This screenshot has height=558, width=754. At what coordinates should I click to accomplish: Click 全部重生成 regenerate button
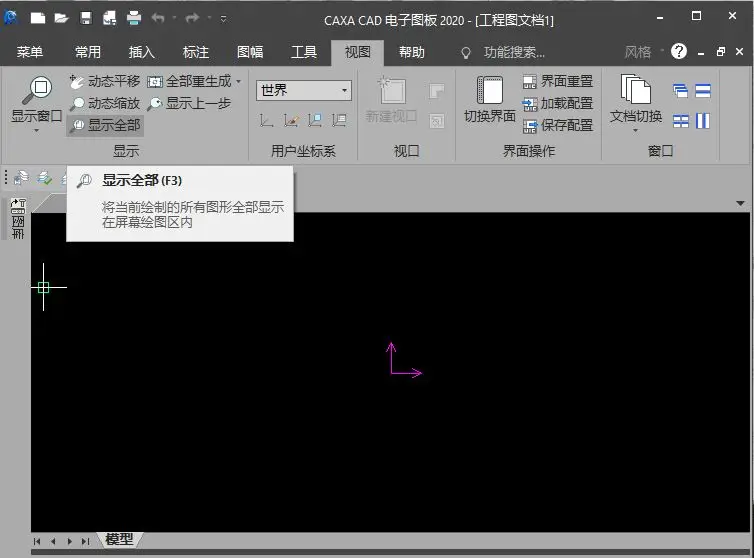click(189, 81)
